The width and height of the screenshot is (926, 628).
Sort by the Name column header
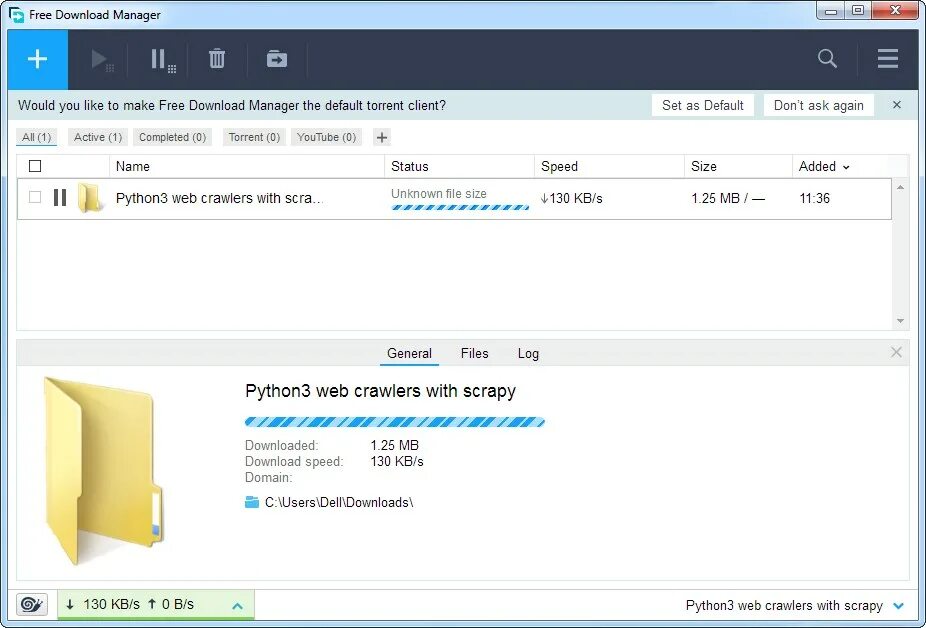coord(247,167)
